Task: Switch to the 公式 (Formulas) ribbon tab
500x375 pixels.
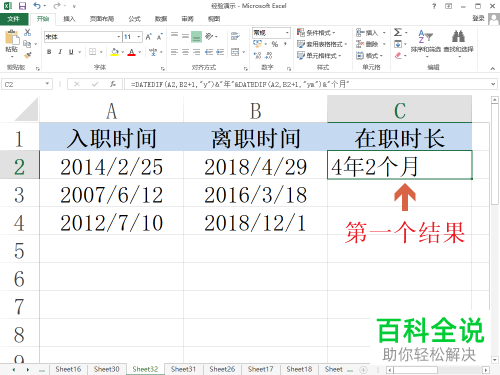Action: 135,19
